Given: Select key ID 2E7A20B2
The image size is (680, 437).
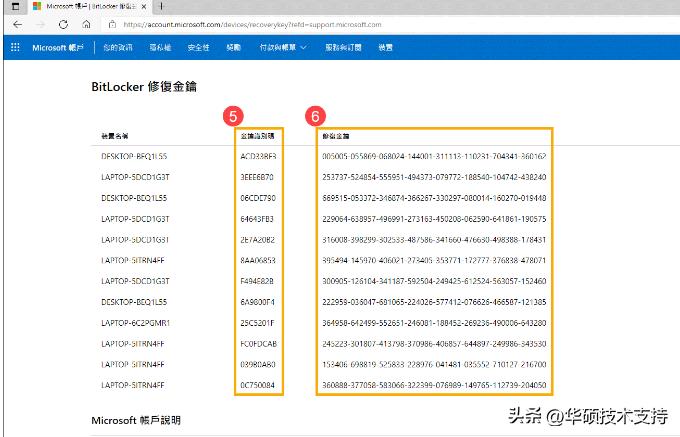Looking at the screenshot, I should (x=257, y=240).
